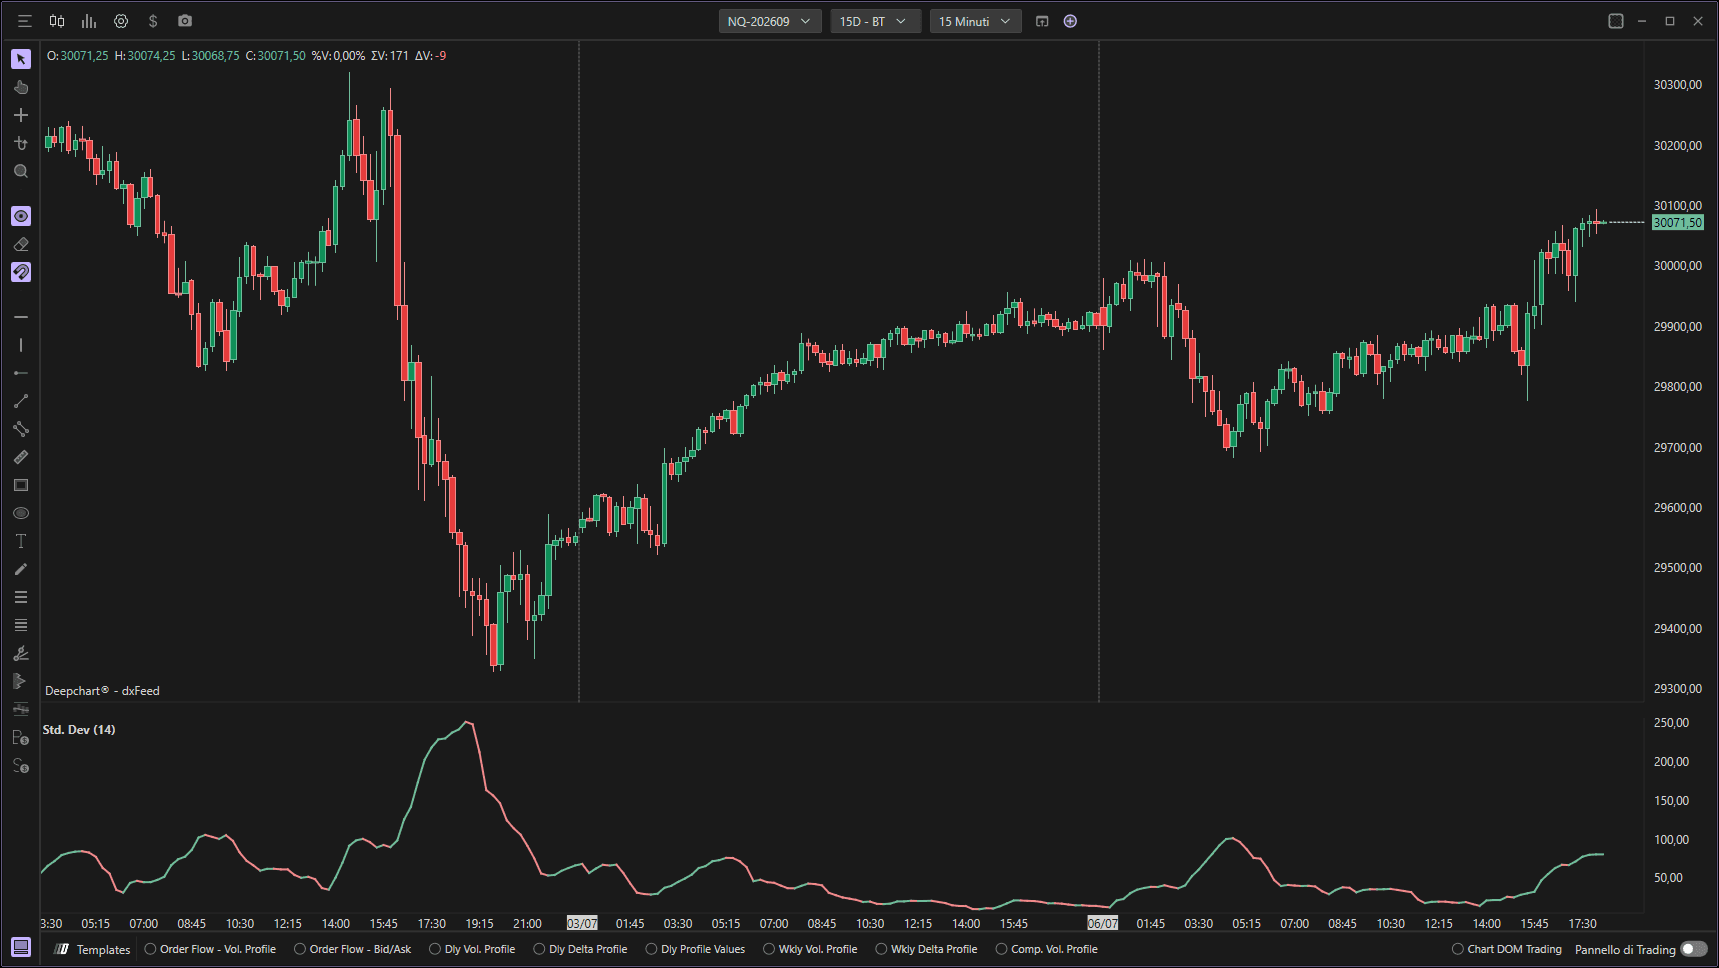Select the arrow pointer tool

(21, 59)
